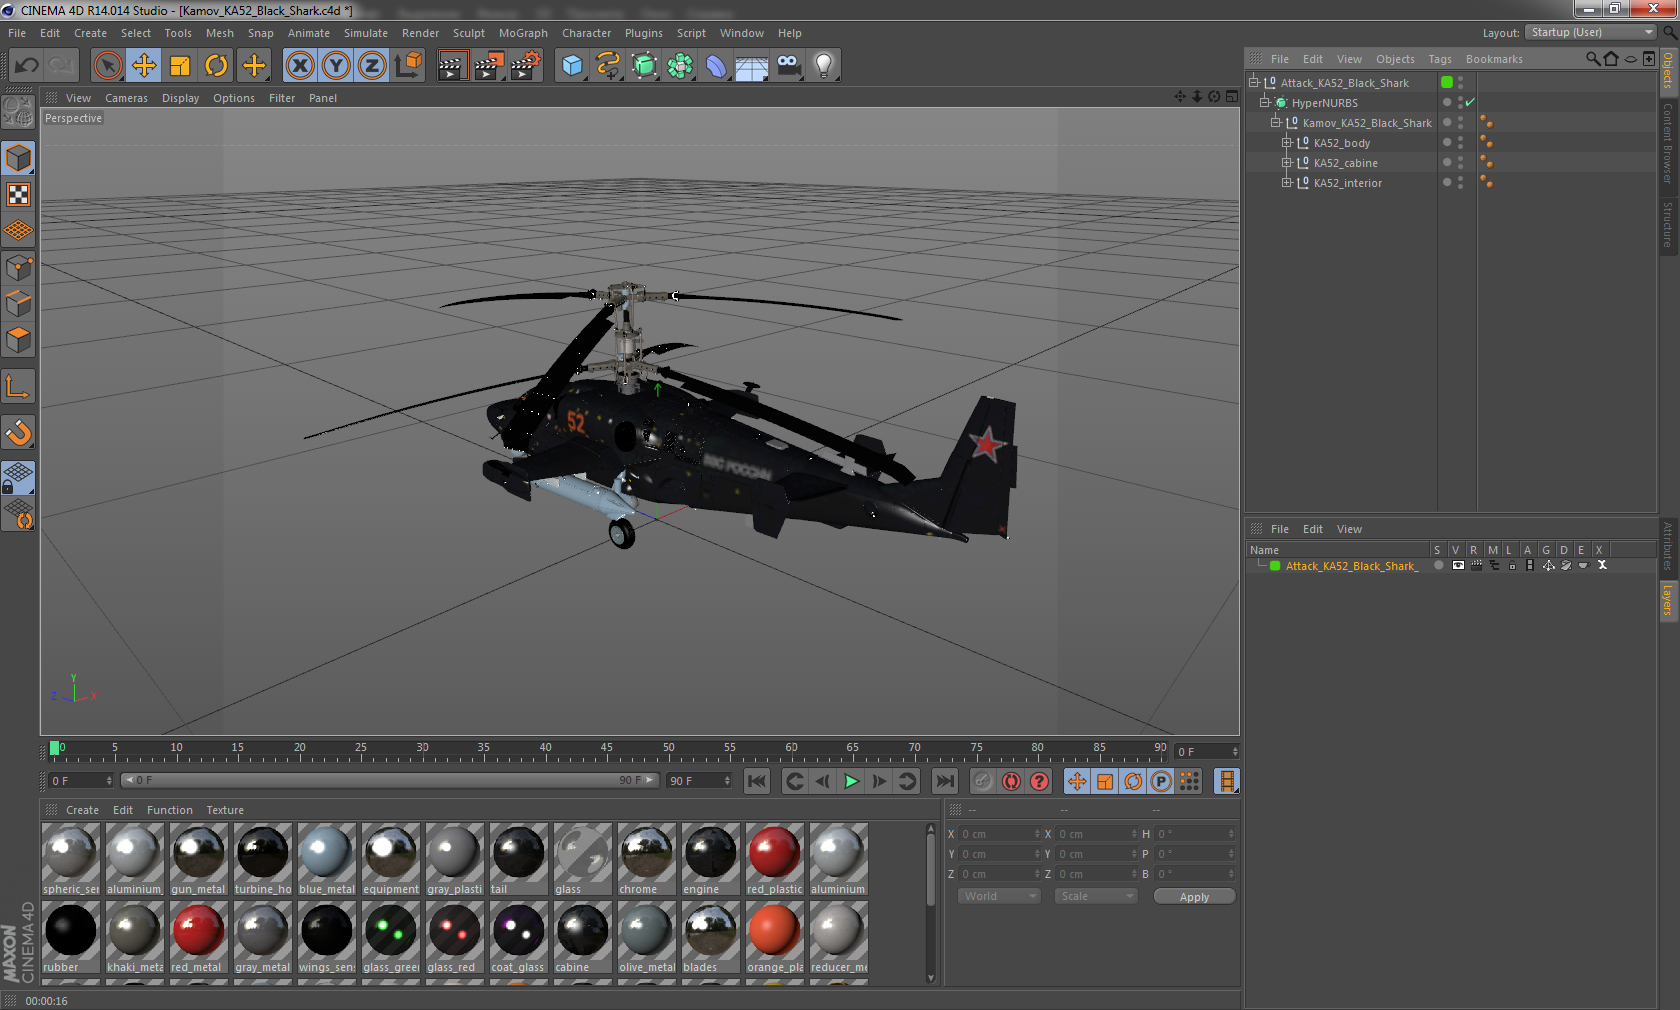Collapse HyperNURBS tree node

click(1264, 102)
